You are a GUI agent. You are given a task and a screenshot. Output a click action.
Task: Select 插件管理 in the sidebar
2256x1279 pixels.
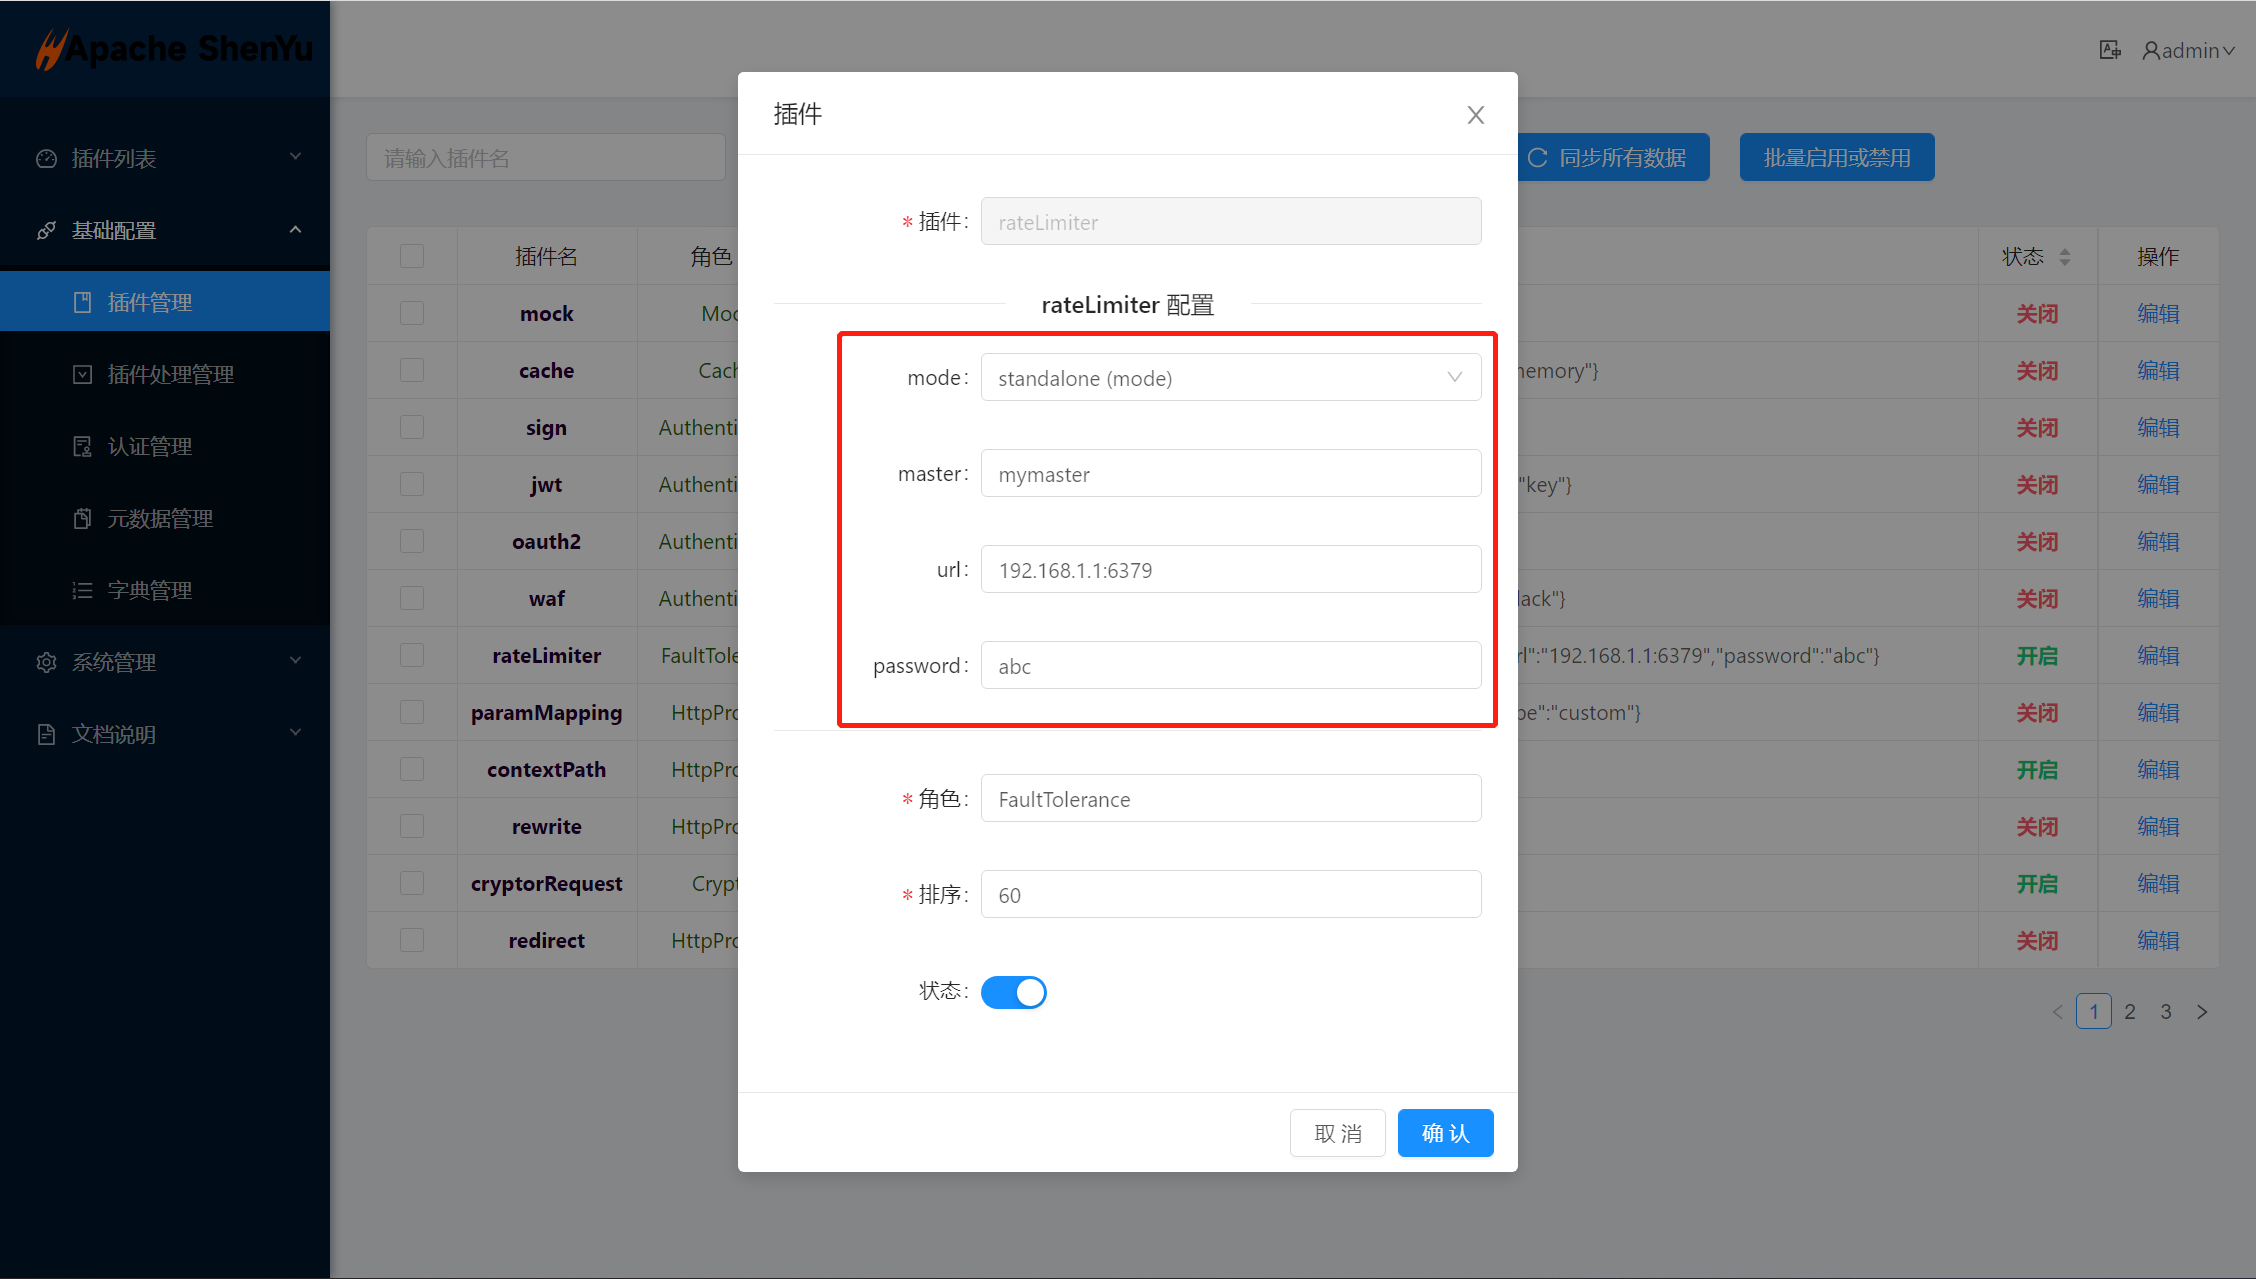[x=150, y=303]
